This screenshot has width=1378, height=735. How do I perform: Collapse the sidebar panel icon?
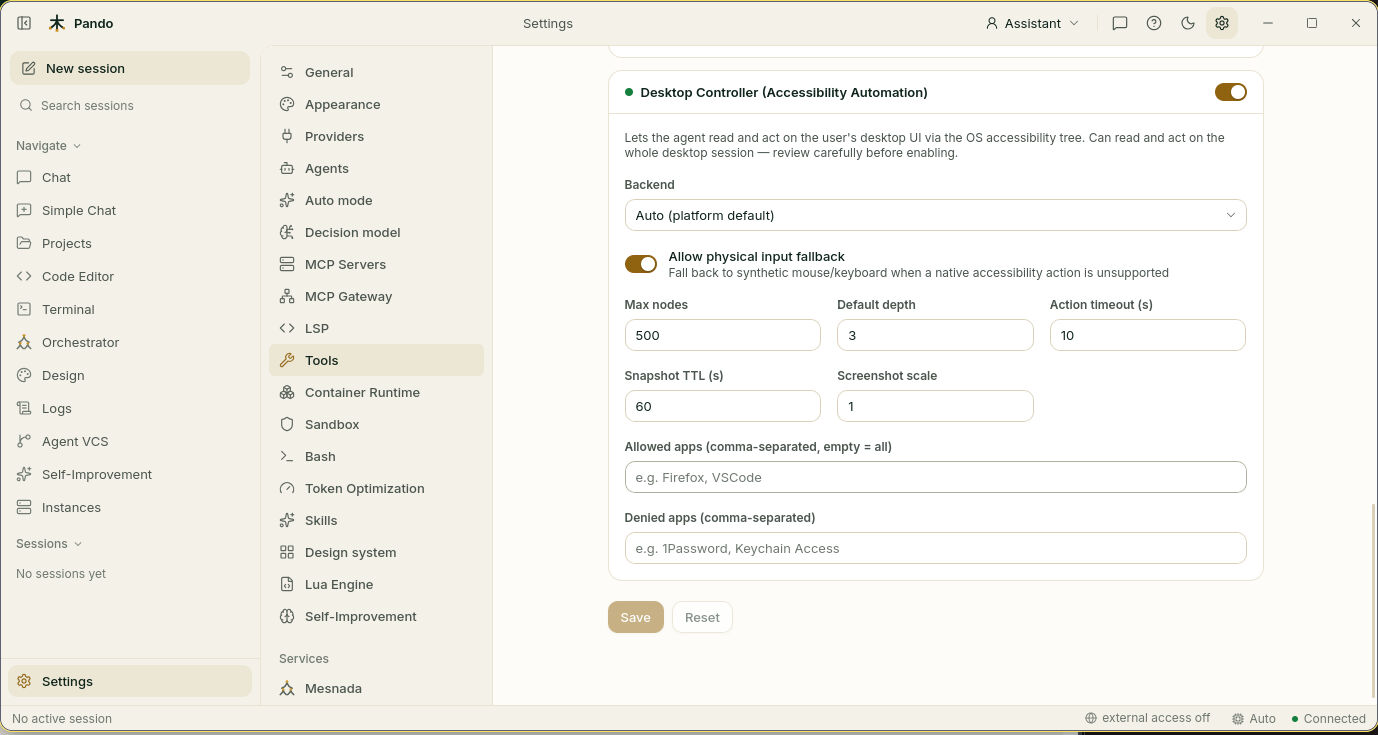(24, 23)
